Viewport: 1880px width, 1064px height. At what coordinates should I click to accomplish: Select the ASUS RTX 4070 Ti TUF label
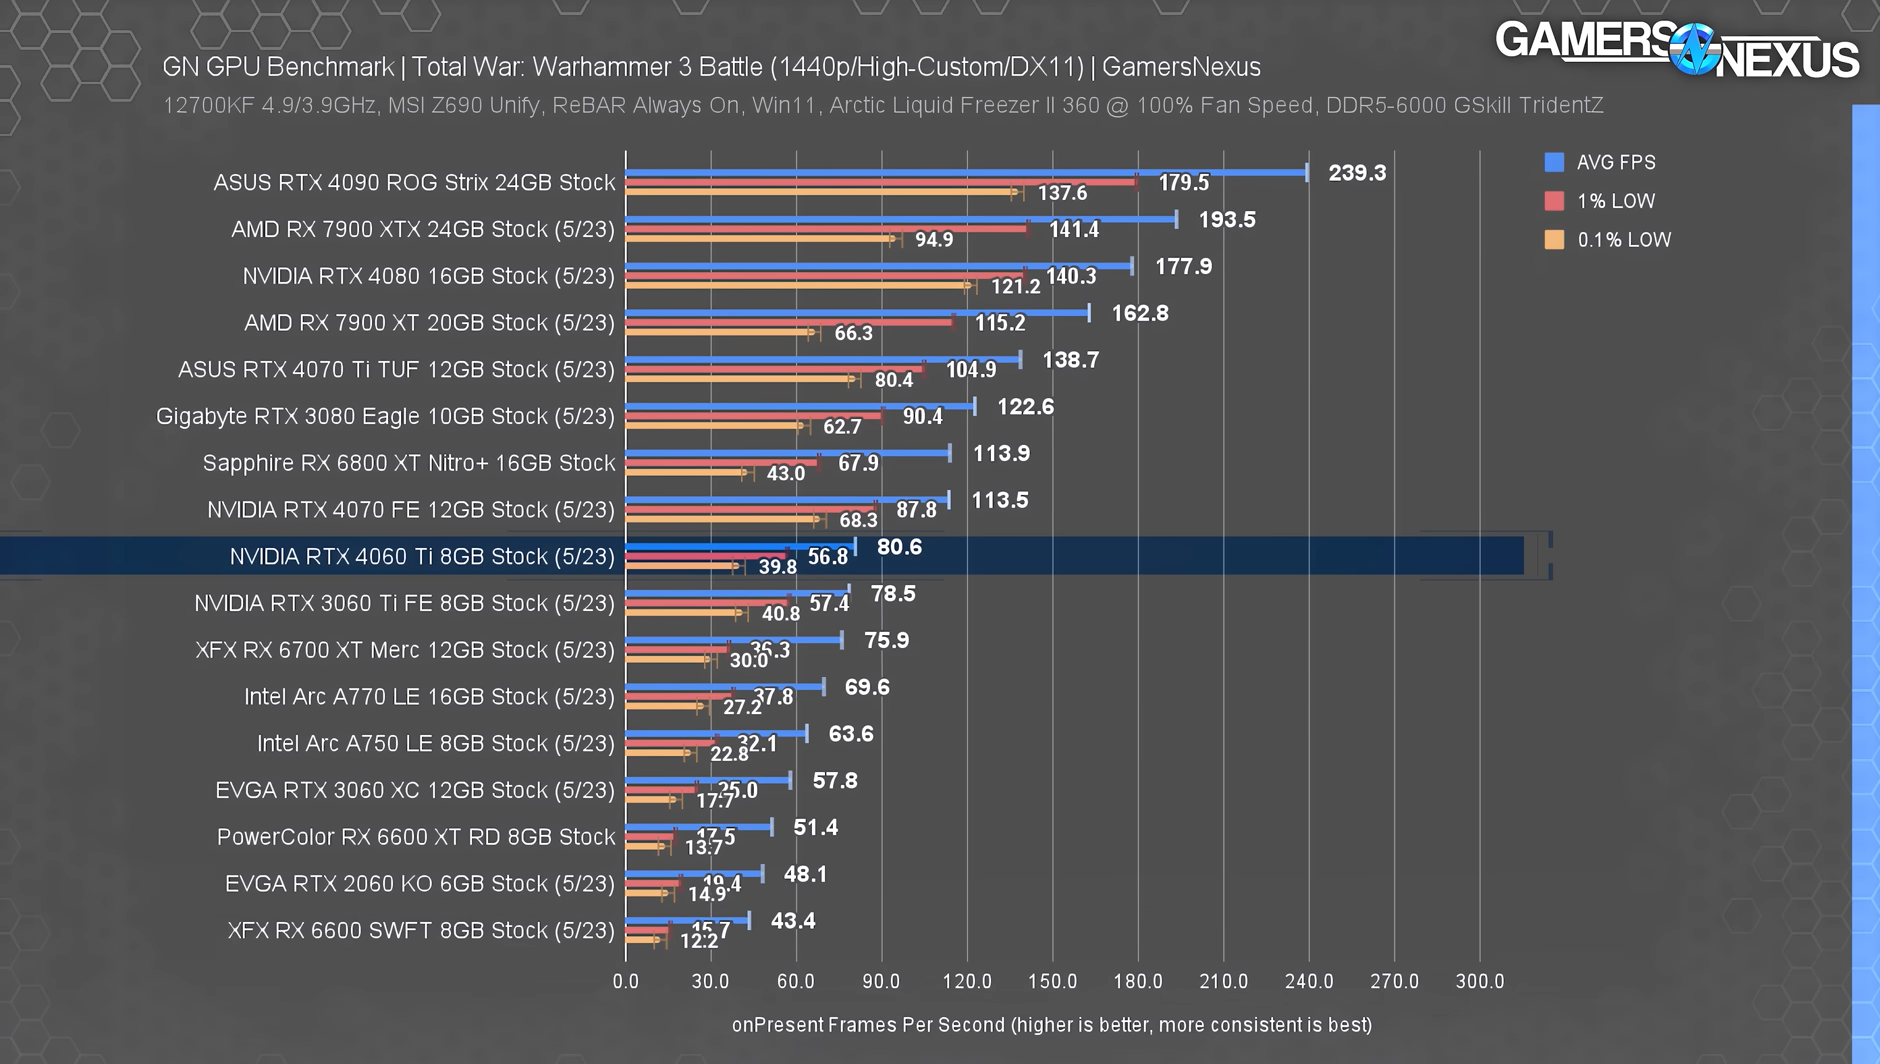(397, 370)
